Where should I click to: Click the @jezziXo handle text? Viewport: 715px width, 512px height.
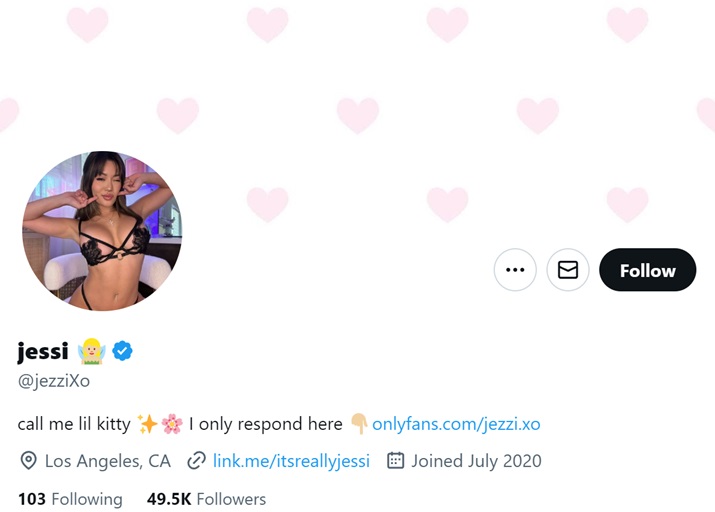click(x=54, y=381)
